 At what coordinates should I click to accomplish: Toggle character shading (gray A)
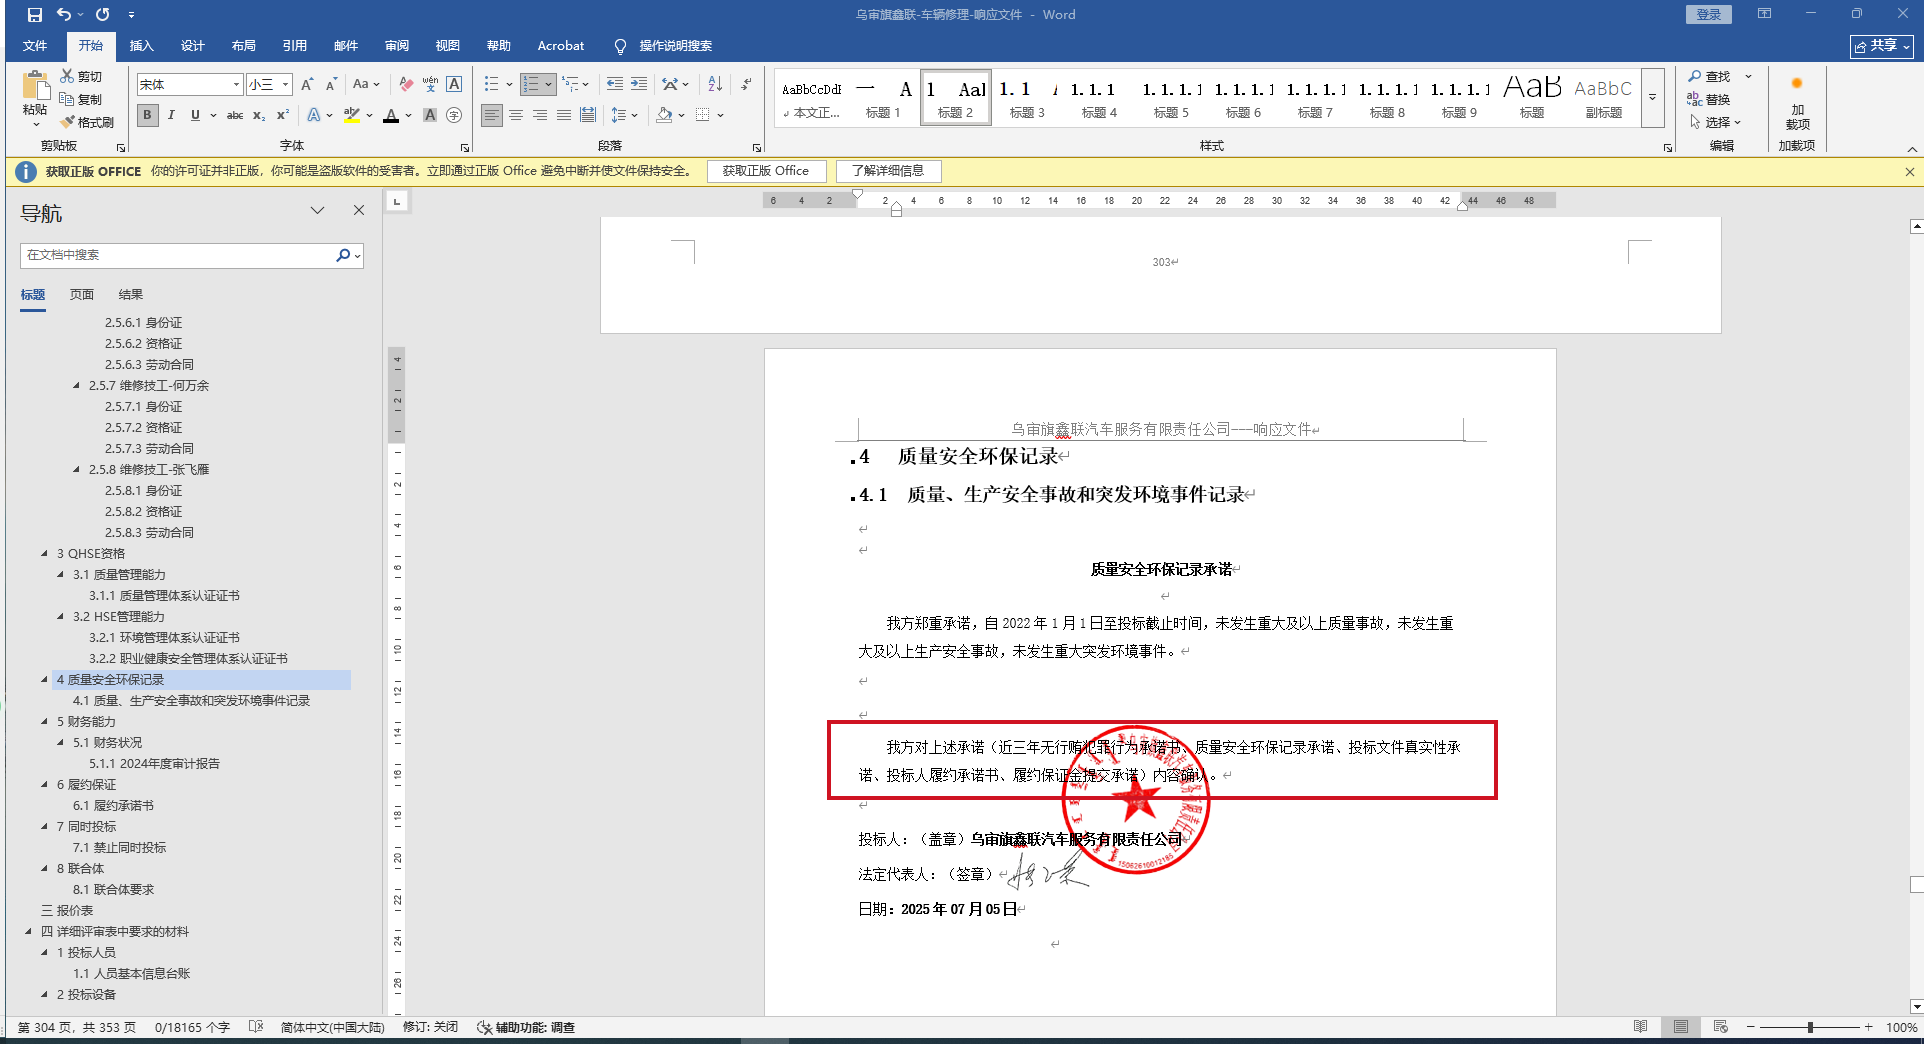click(430, 115)
